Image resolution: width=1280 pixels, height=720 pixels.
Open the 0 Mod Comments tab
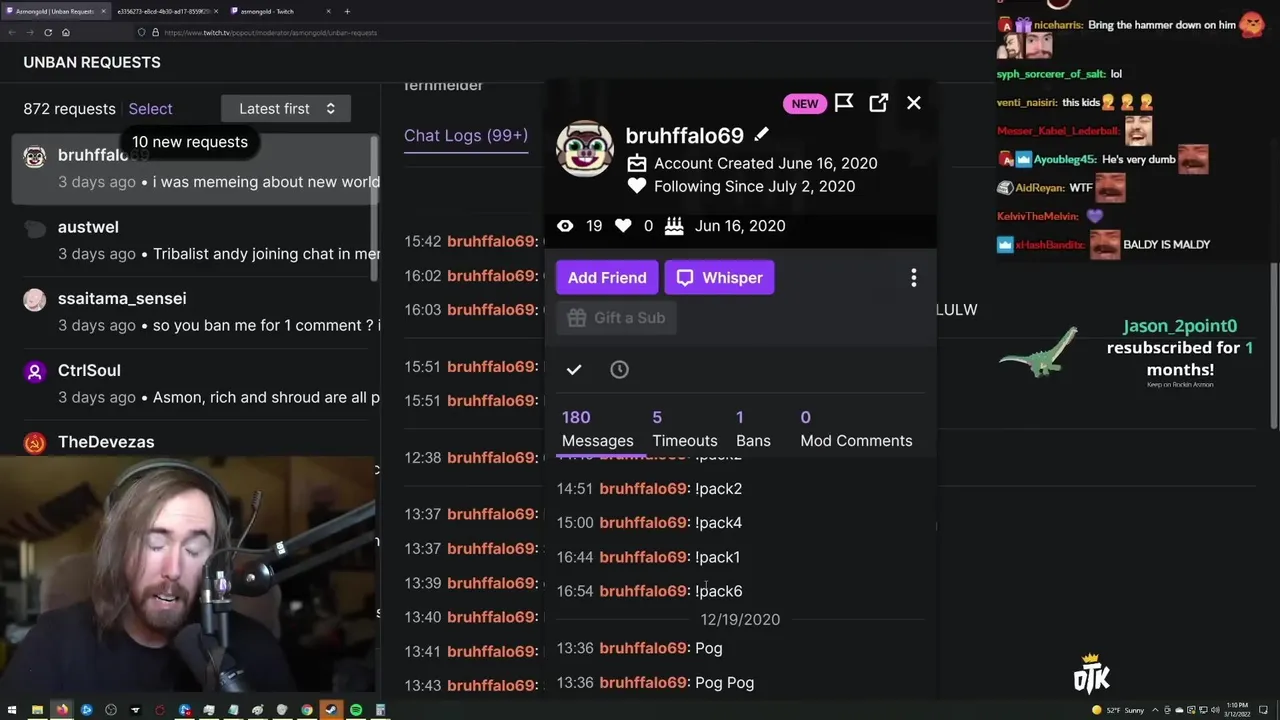coord(856,429)
